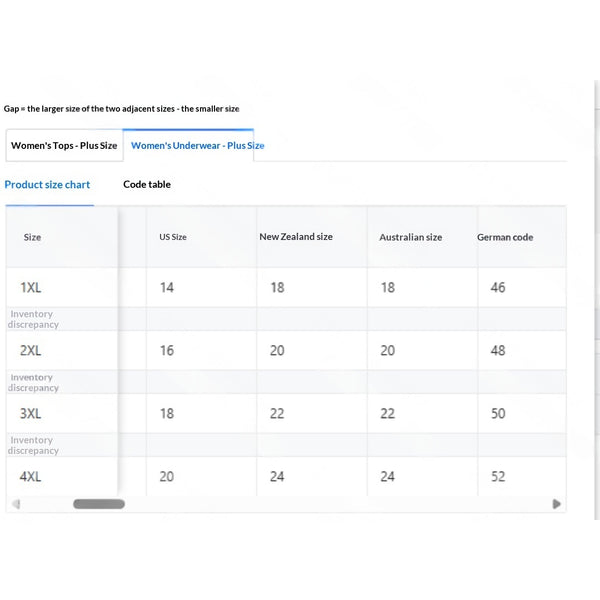Image resolution: width=600 pixels, height=600 pixels.
Task: Click the Gap definition text
Action: coord(122,109)
